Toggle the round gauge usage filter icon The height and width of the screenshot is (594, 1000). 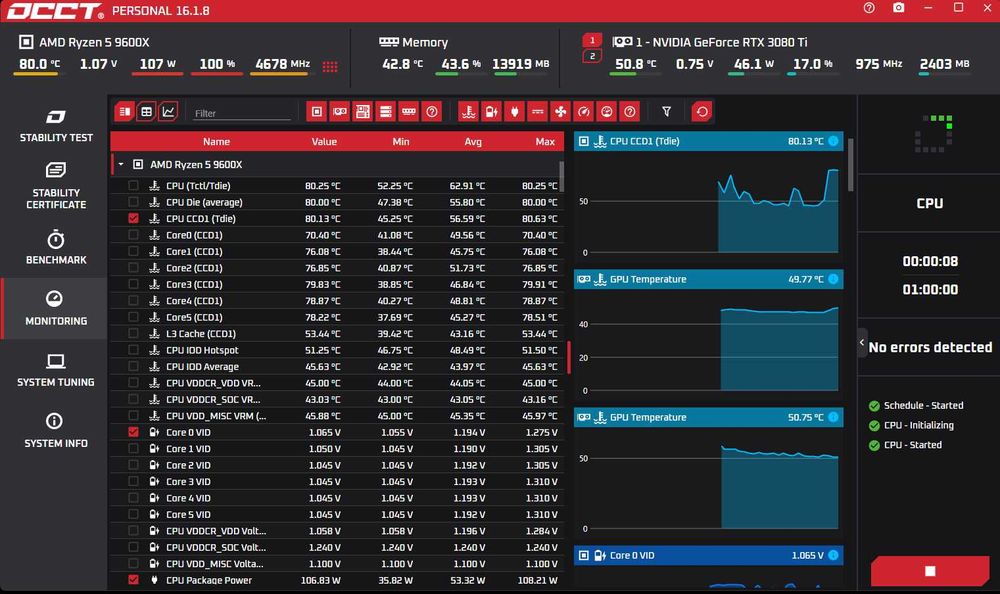click(x=607, y=112)
